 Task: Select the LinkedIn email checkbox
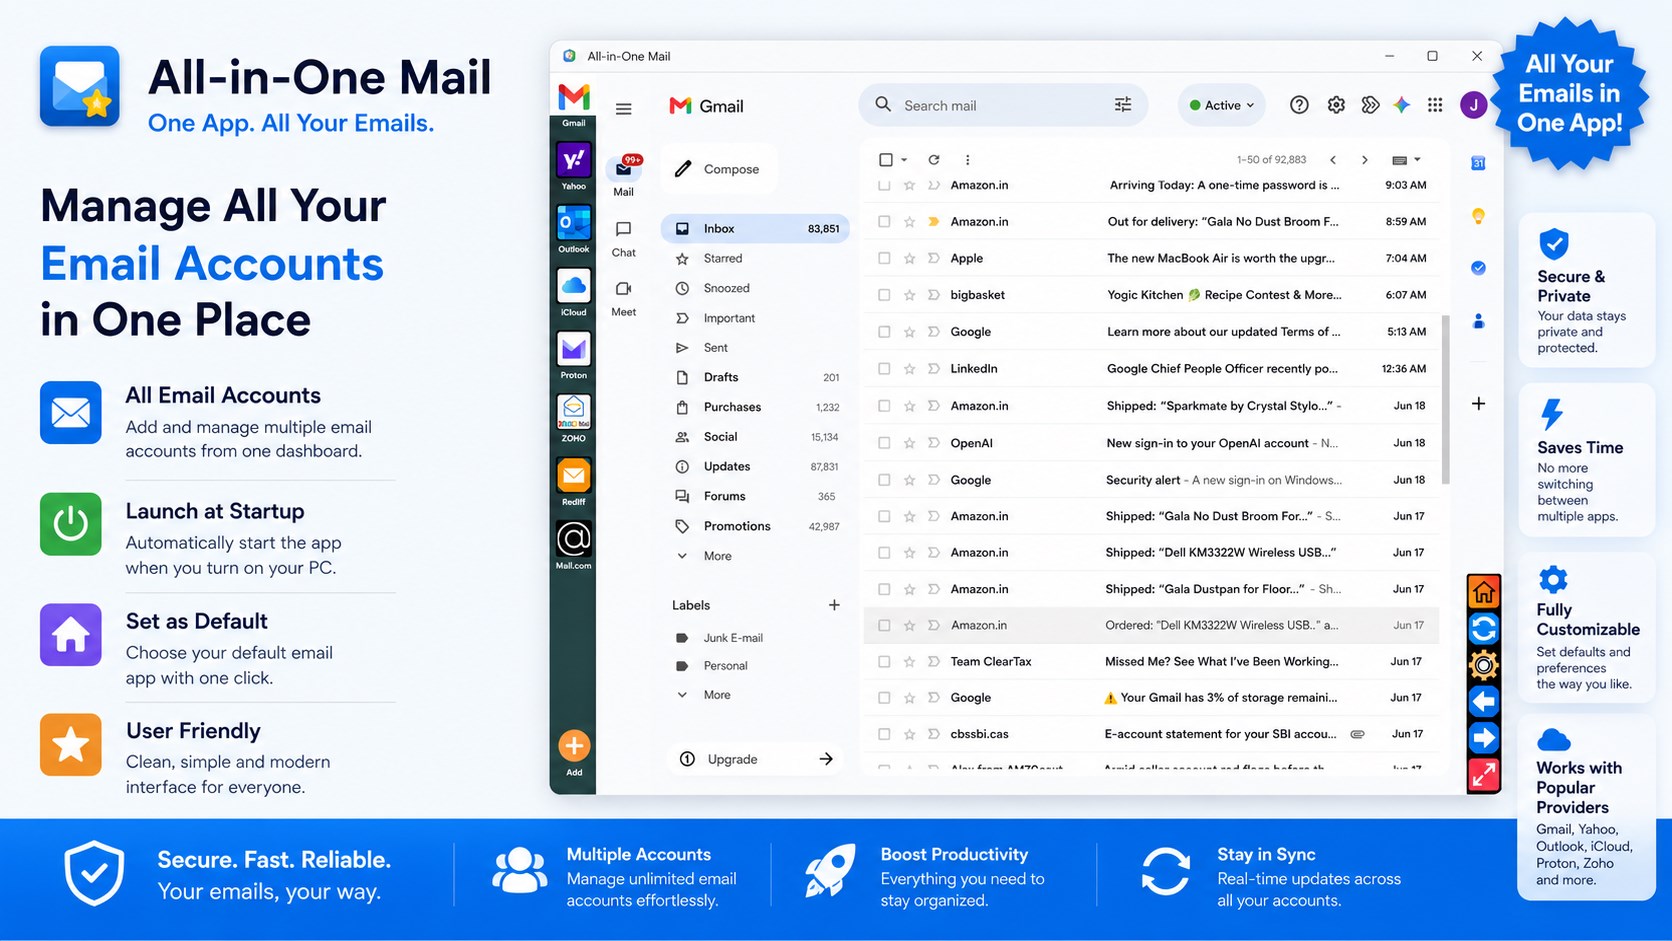(884, 369)
